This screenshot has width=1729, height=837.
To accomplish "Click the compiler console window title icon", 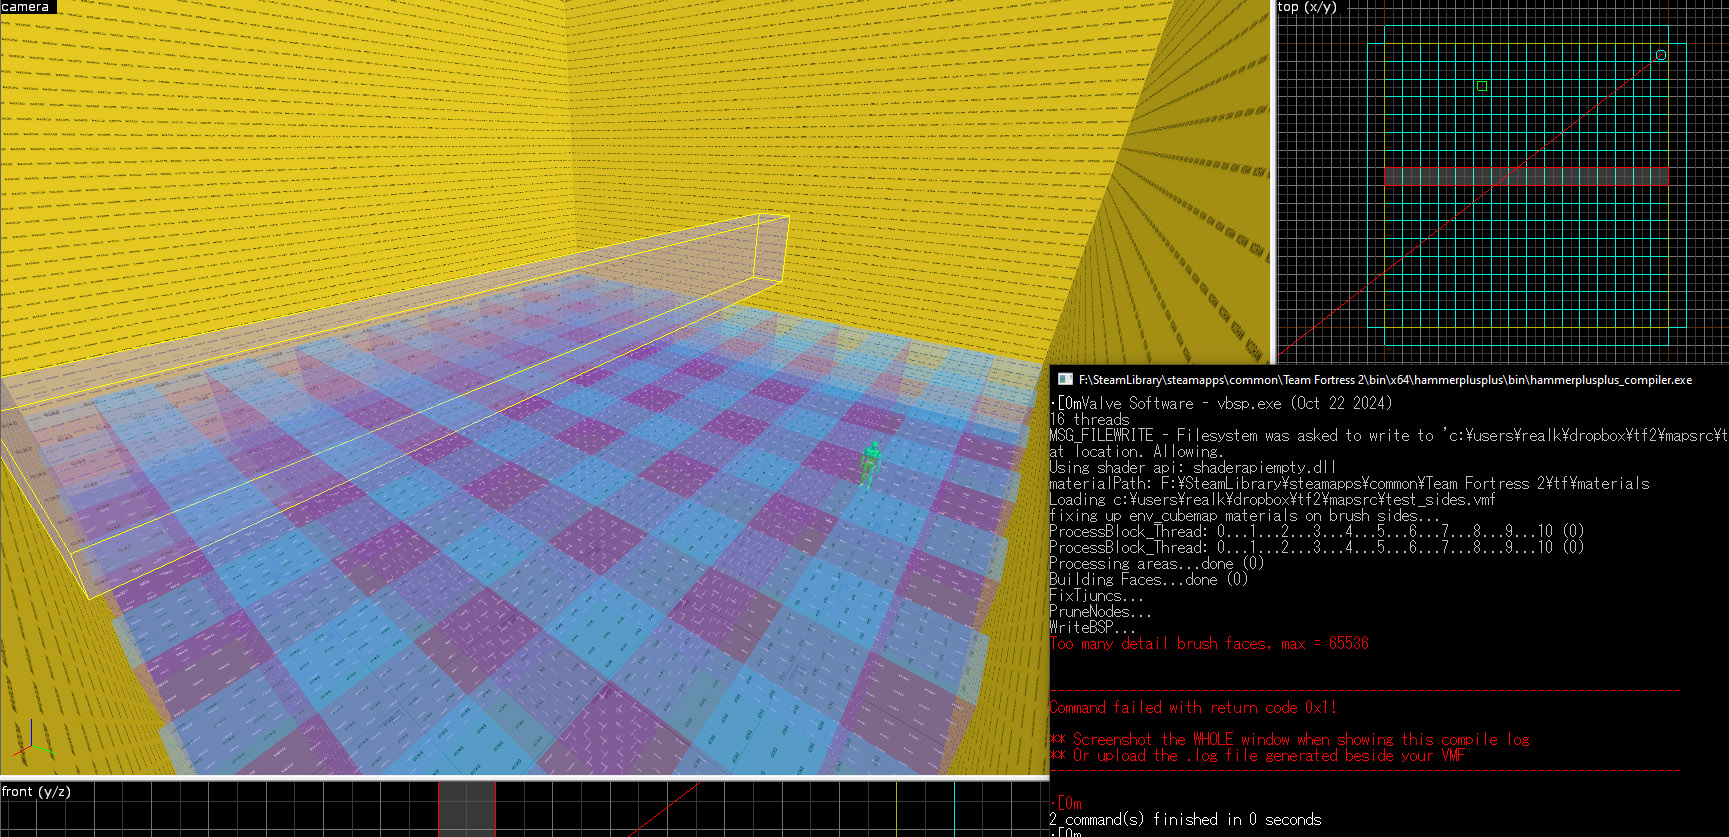I will click(1065, 380).
